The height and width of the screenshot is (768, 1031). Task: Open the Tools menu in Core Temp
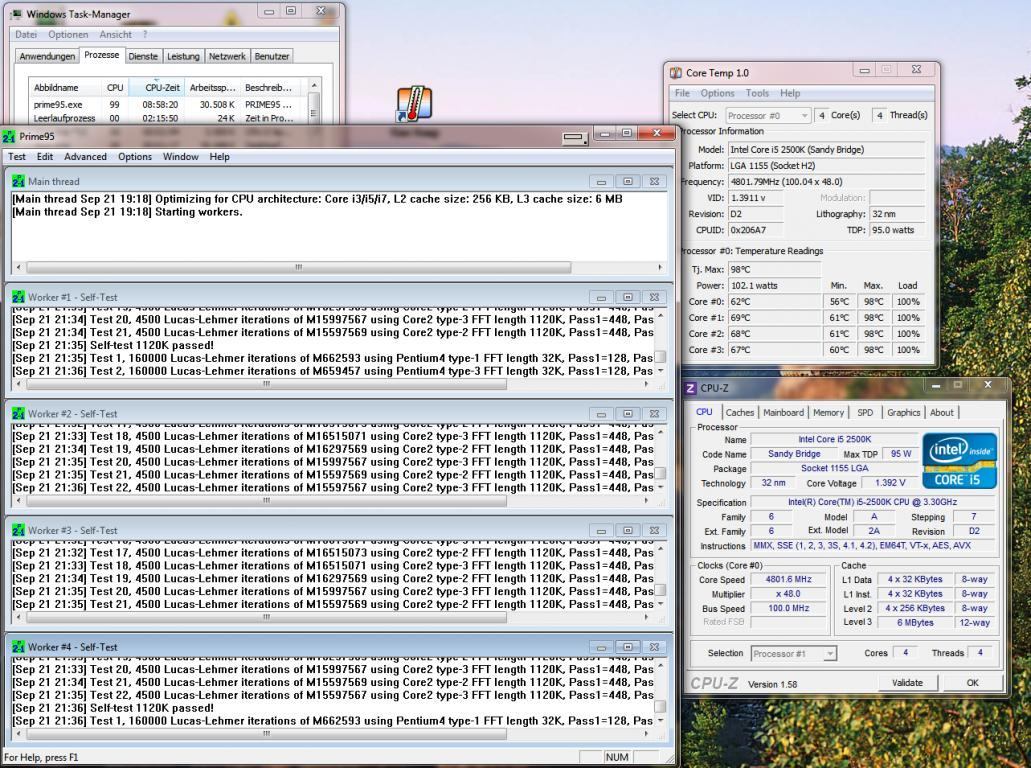coord(757,93)
